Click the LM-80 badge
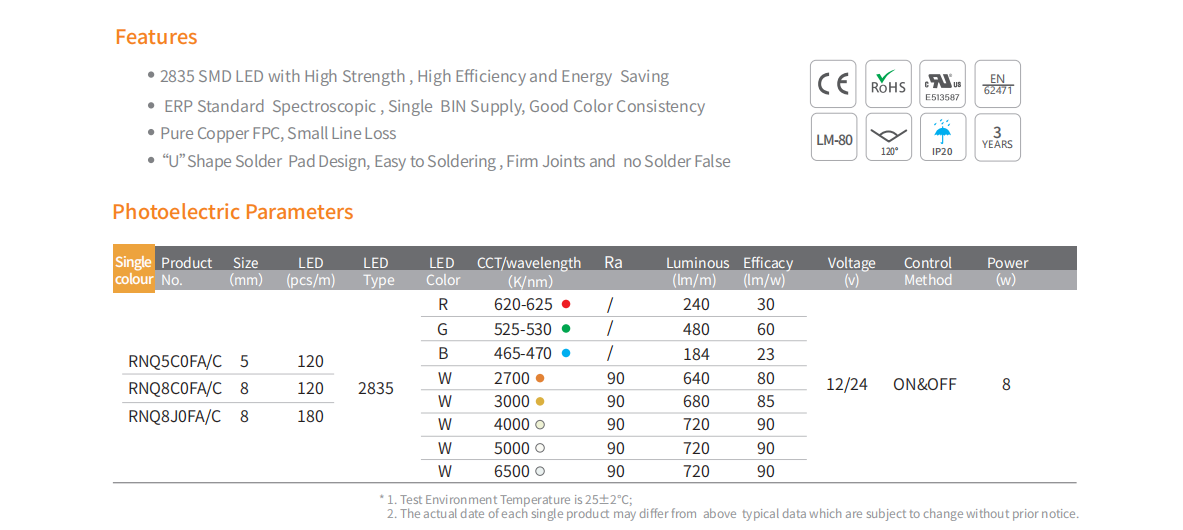This screenshot has height=530, width=1183. coord(833,138)
